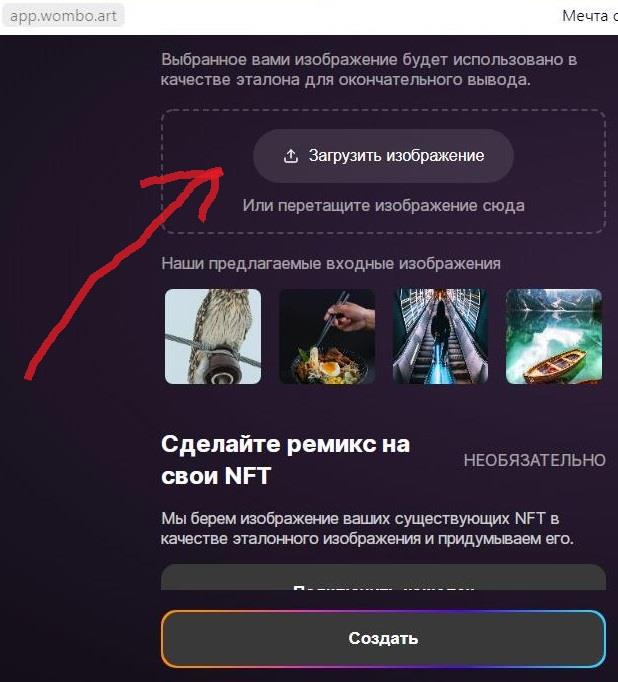Click the person silhouette in escalator thumbnail

(x=440, y=328)
